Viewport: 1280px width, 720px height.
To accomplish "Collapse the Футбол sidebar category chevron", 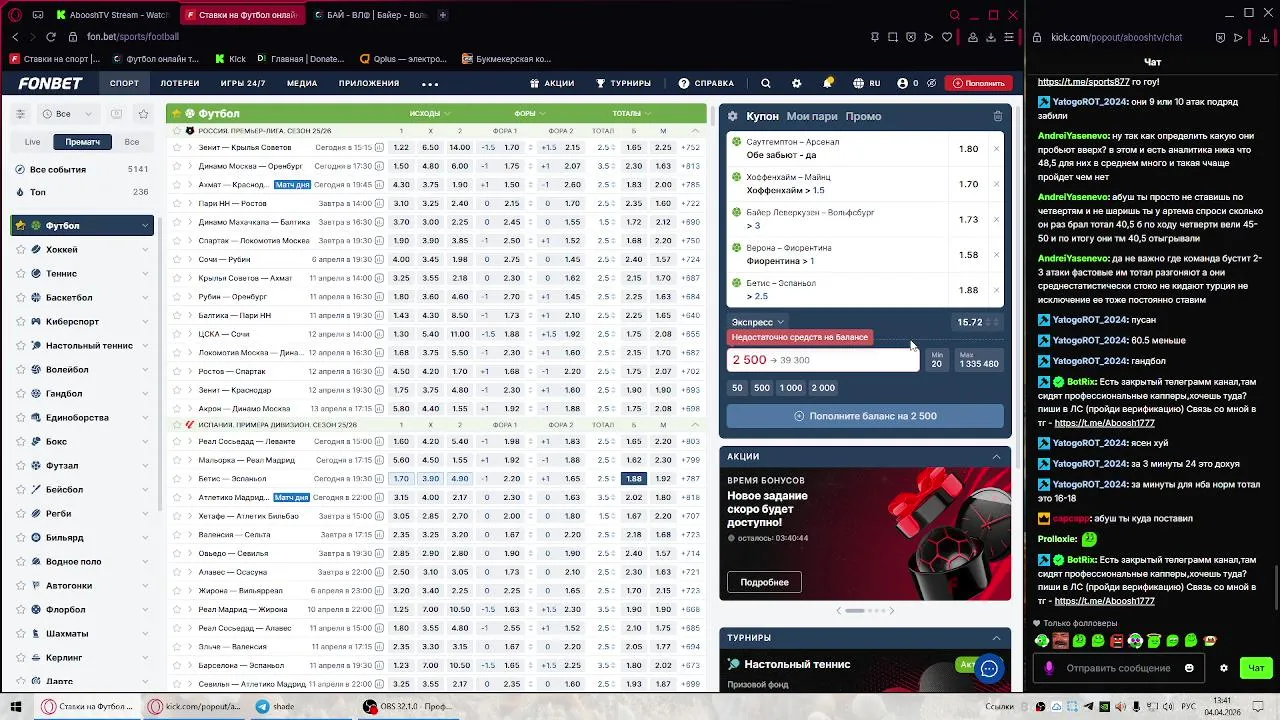I will pos(145,226).
